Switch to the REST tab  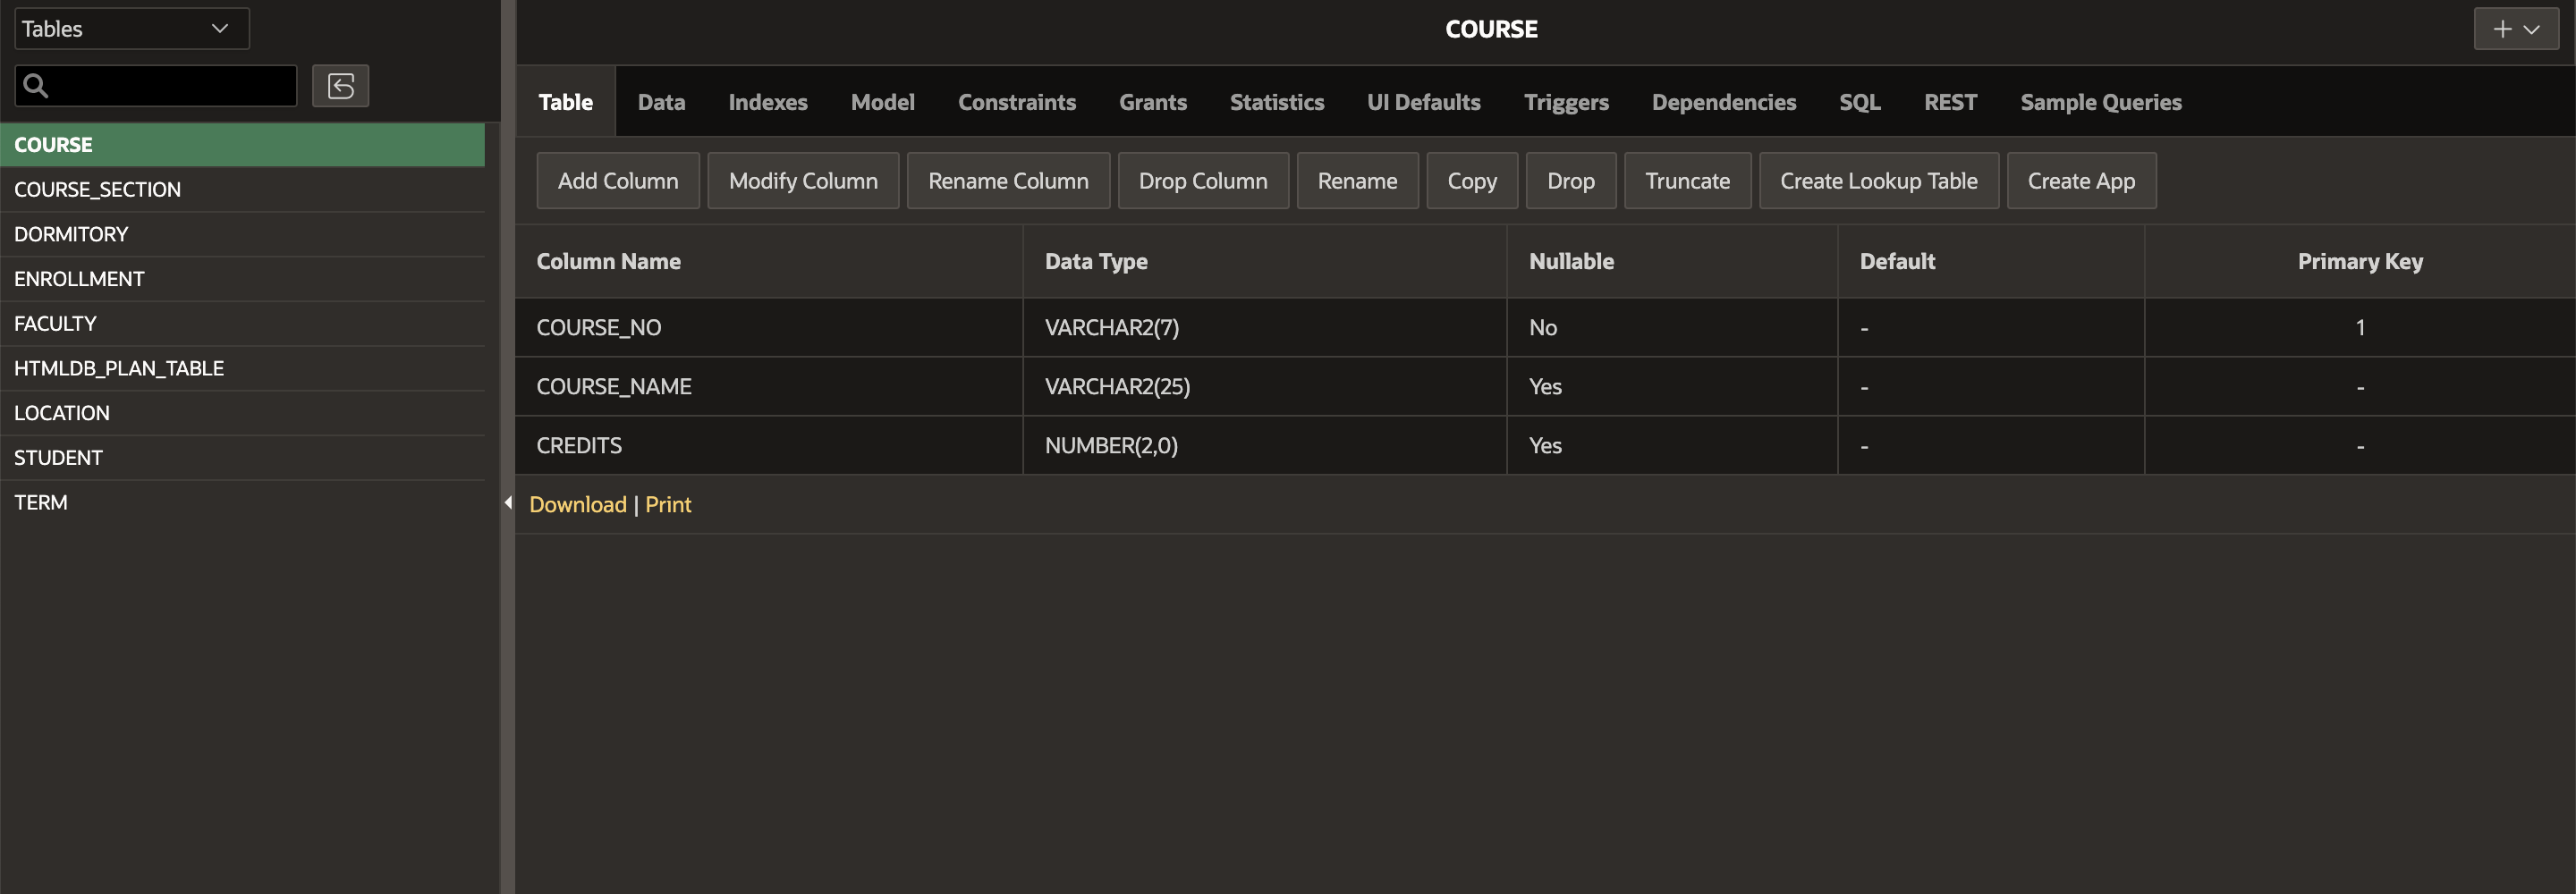[1951, 102]
